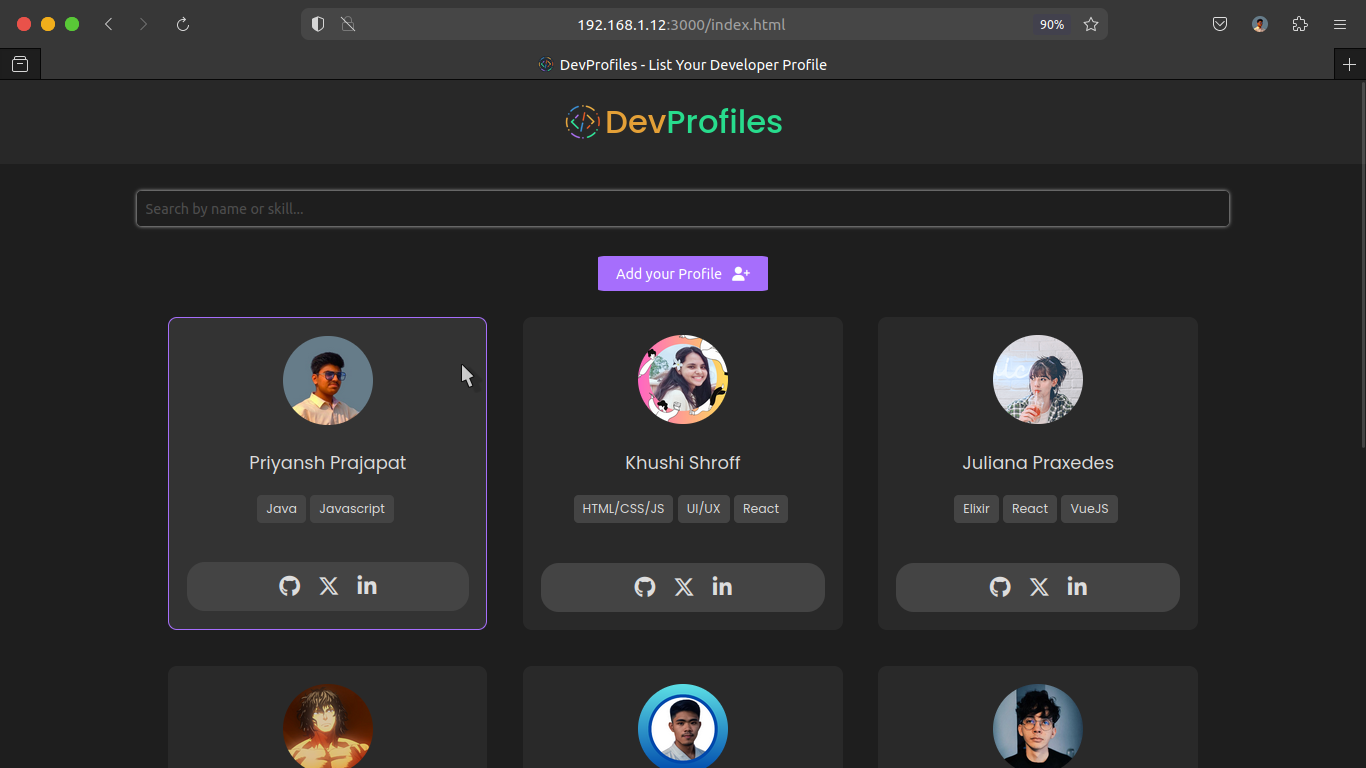Open Juliana Praxedes' X (Twitter) icon
Viewport: 1366px width, 768px height.
[1039, 587]
